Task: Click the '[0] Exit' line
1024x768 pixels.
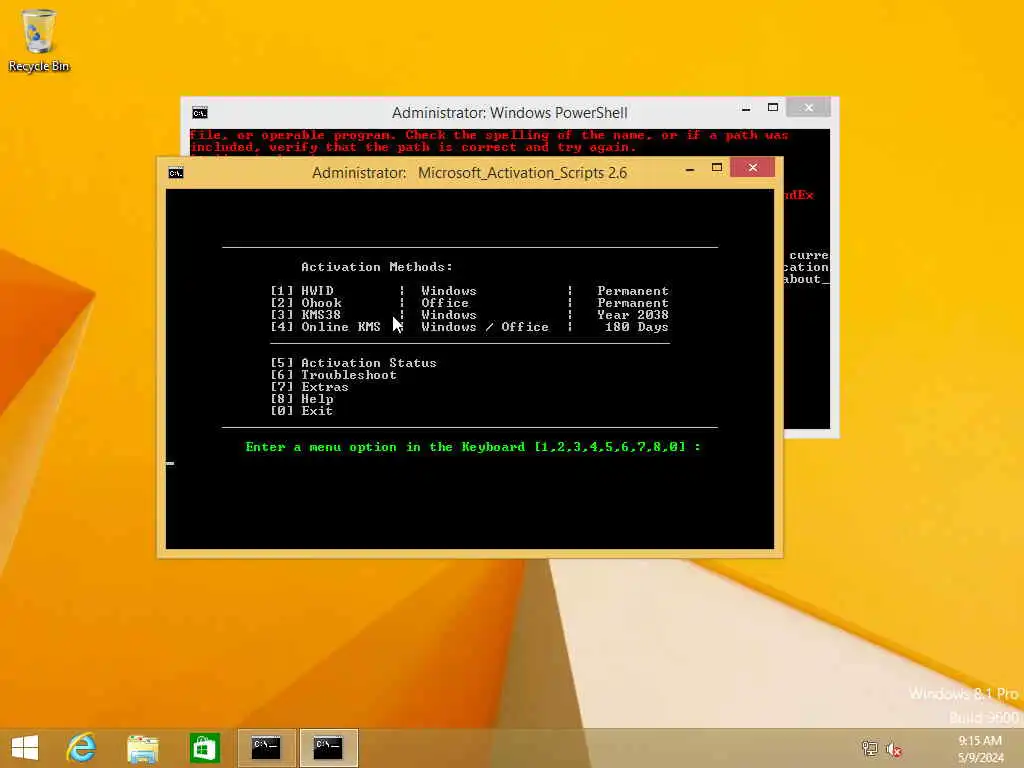Action: tap(302, 411)
